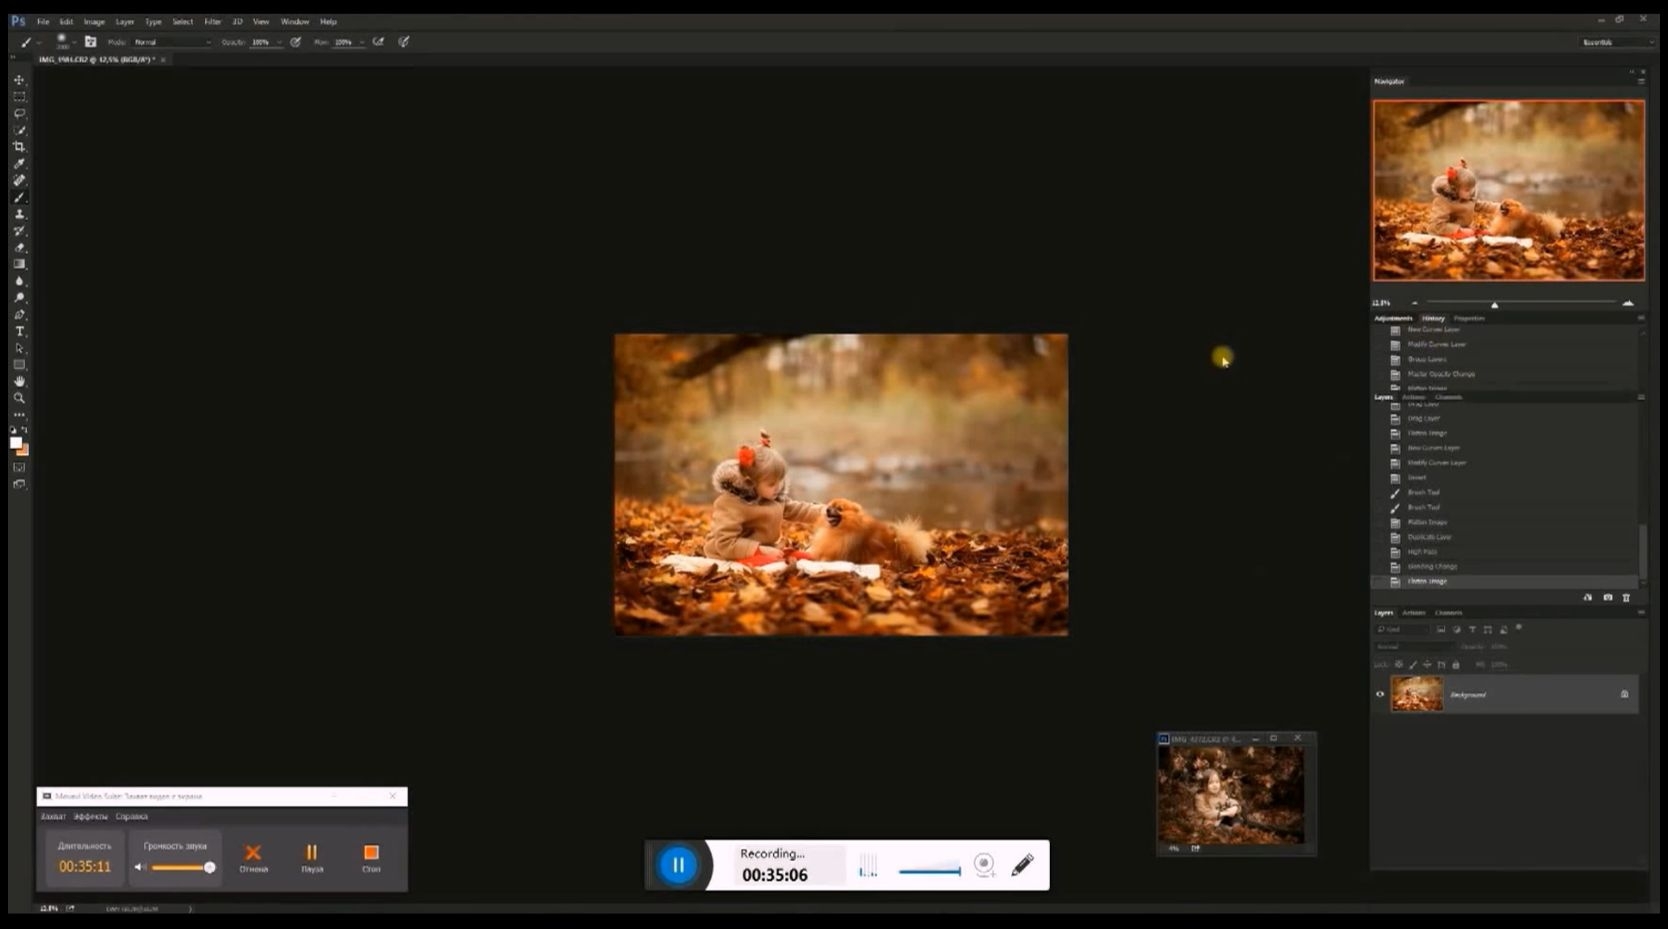Toggle the lock on Background layer

pyautogui.click(x=1624, y=694)
